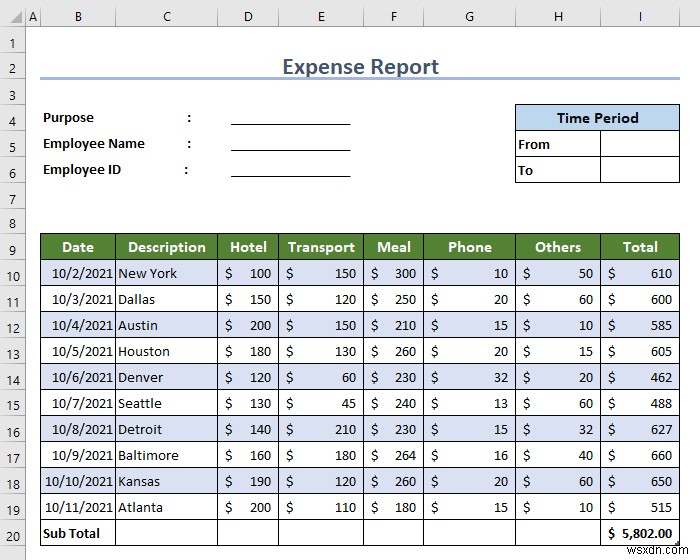Click the Meal column heading
700x560 pixels.
(x=393, y=247)
